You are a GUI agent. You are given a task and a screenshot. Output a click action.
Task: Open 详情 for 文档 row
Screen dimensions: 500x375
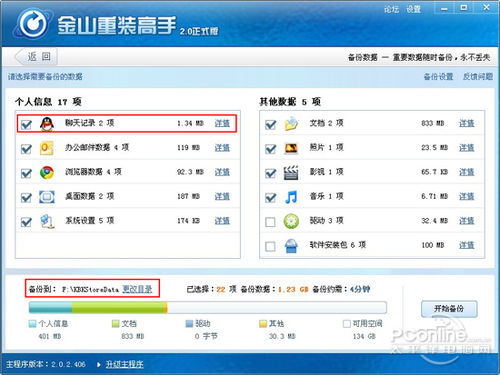(466, 123)
